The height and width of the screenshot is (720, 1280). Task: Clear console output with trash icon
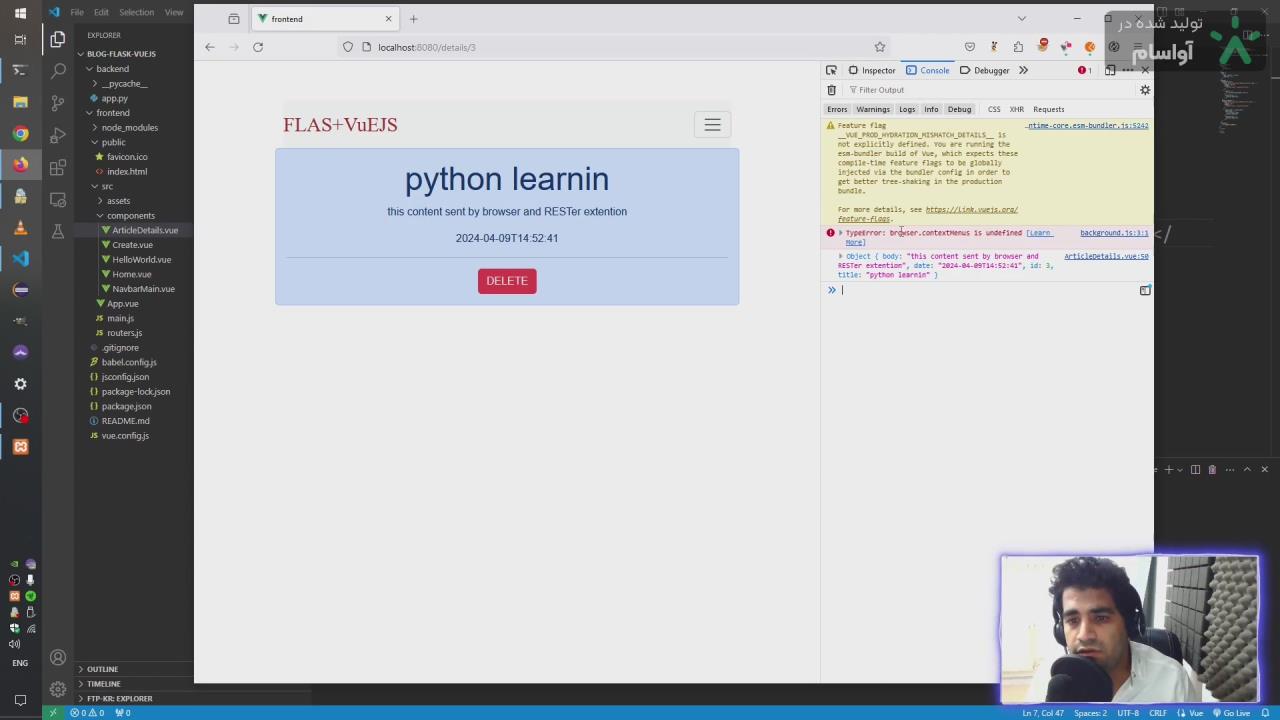[x=831, y=90]
